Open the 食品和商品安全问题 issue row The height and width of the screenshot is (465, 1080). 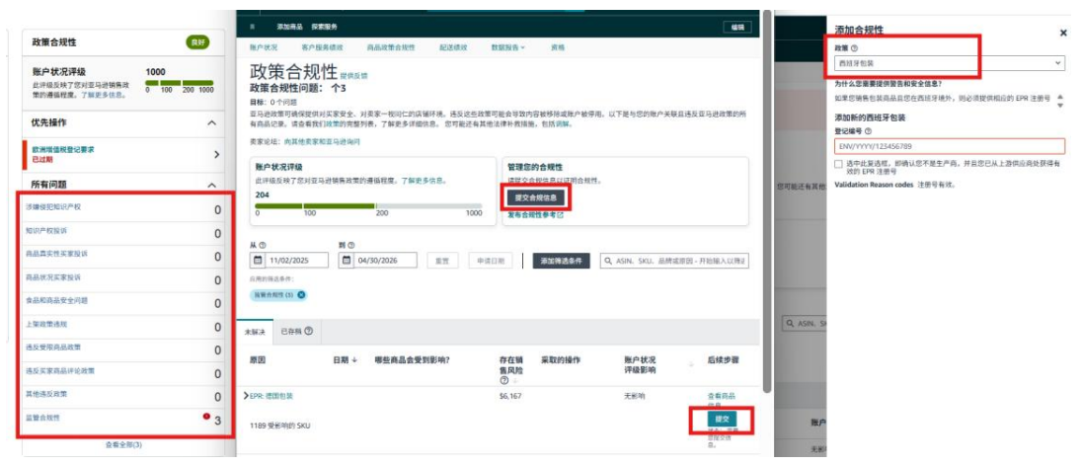tap(123, 302)
